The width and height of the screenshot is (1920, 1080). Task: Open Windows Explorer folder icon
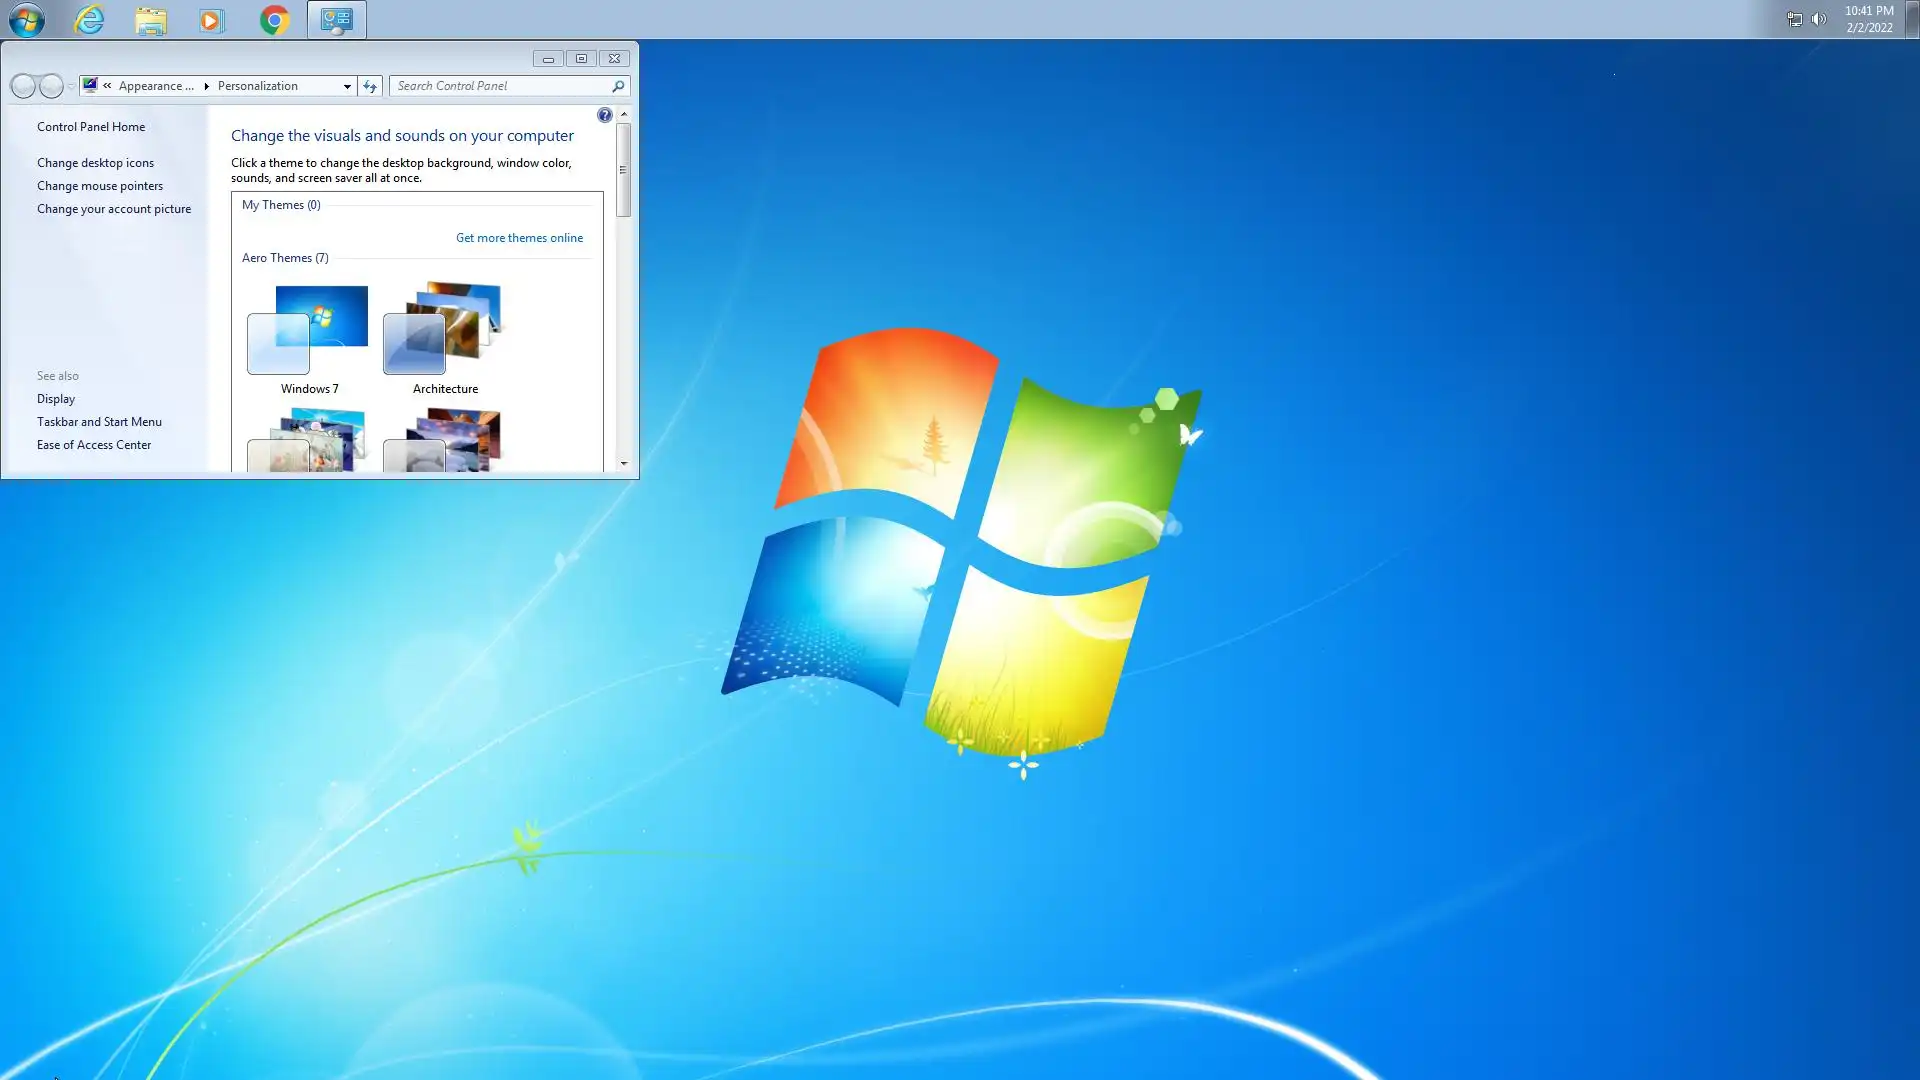point(151,21)
